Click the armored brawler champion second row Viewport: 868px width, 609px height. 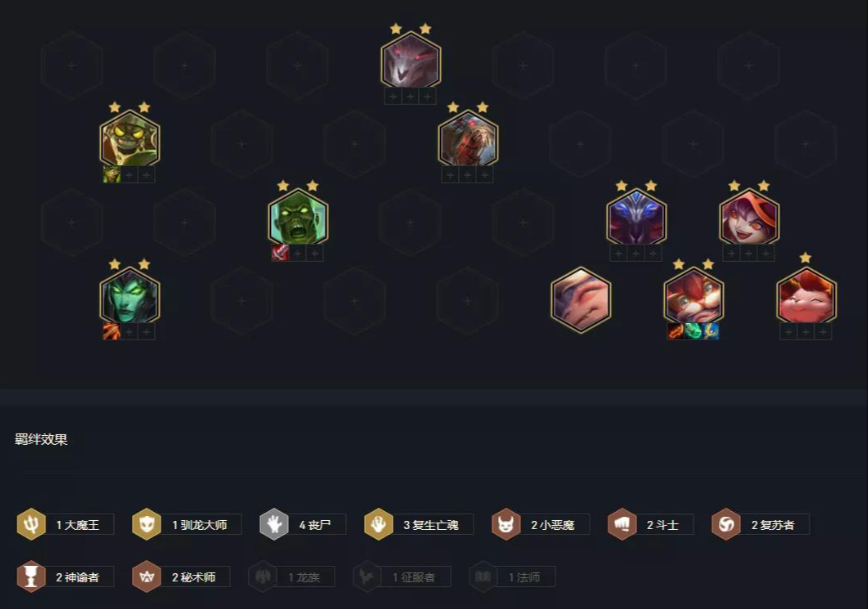[468, 138]
